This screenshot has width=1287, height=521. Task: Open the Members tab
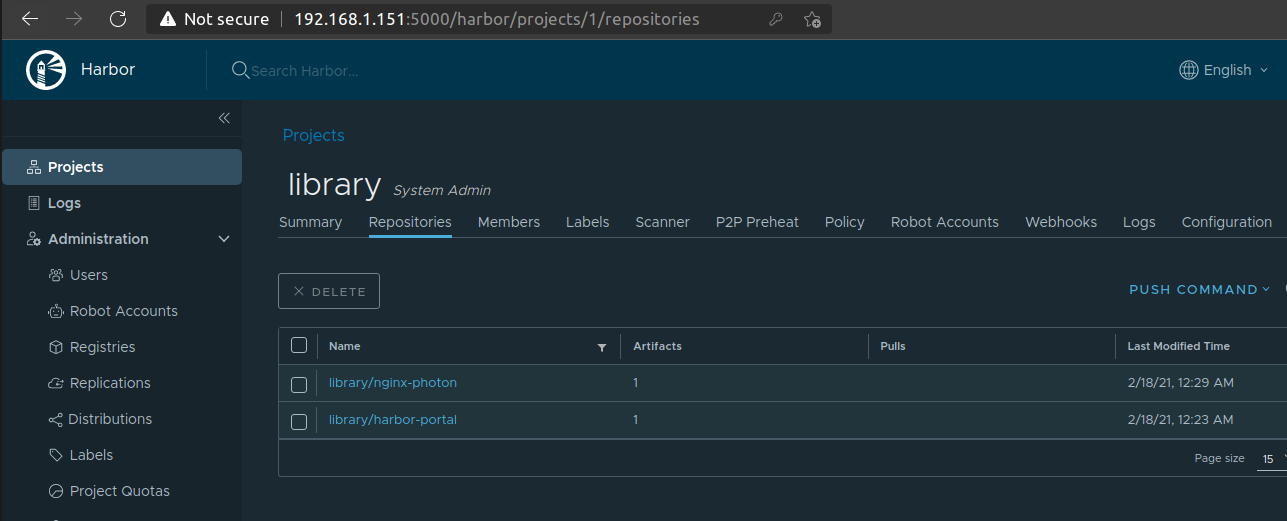[x=509, y=222]
